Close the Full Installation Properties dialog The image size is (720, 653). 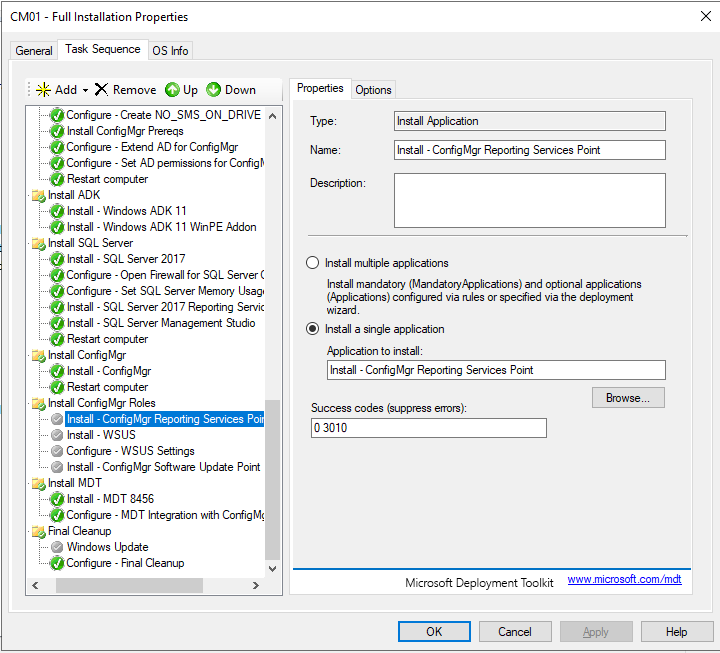(706, 17)
